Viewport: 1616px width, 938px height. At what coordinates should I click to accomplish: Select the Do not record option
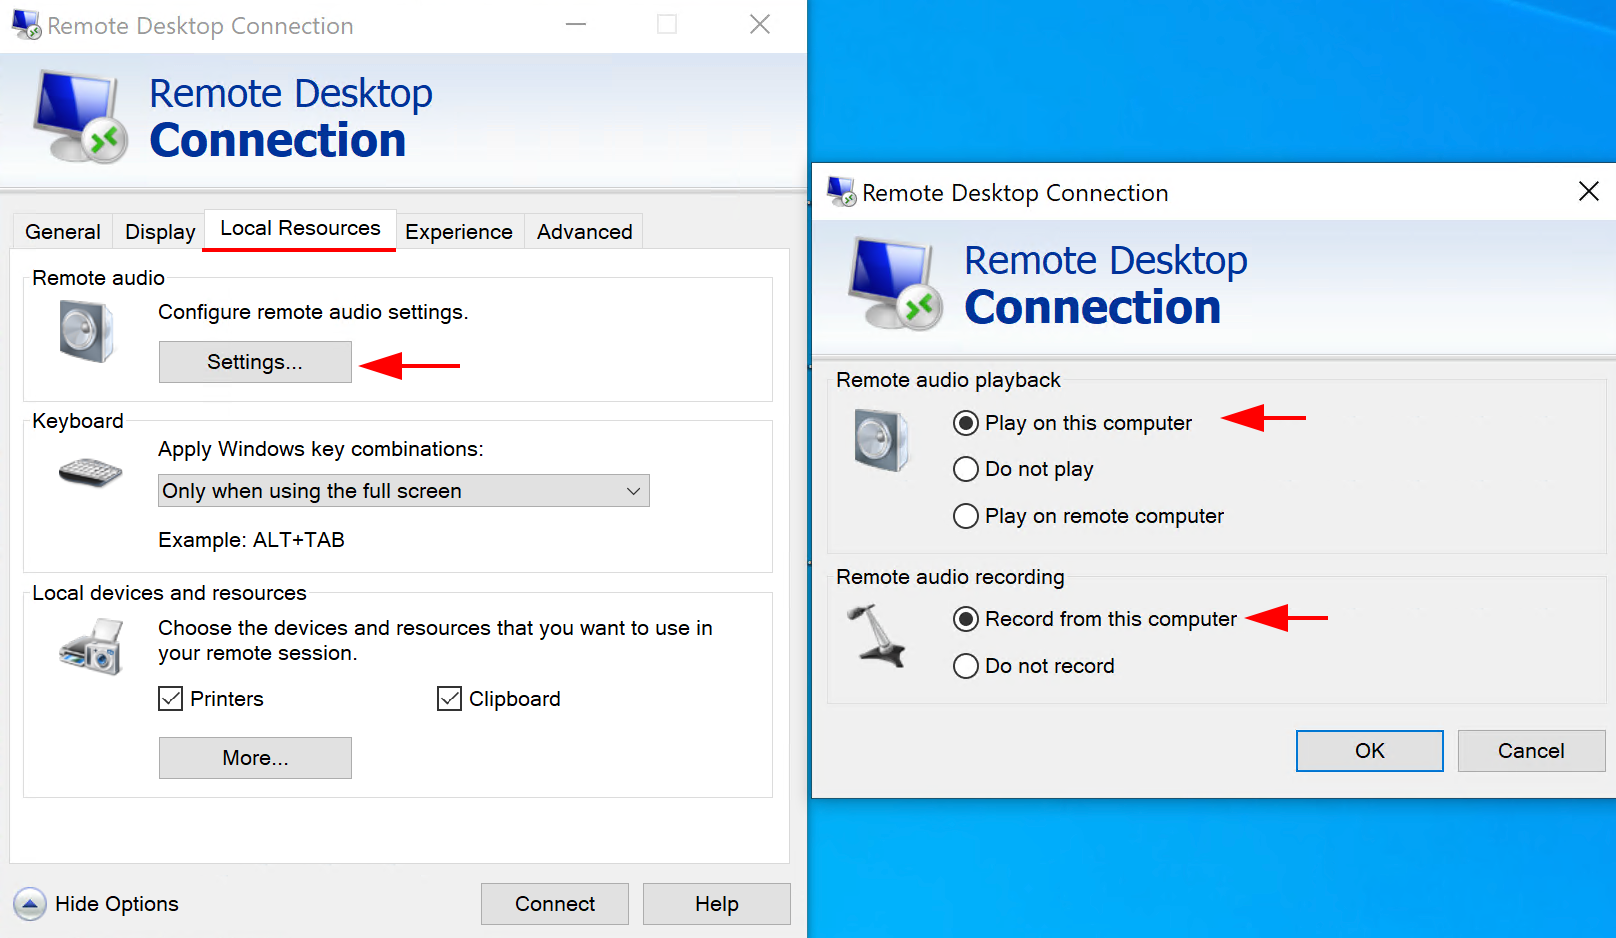(966, 666)
